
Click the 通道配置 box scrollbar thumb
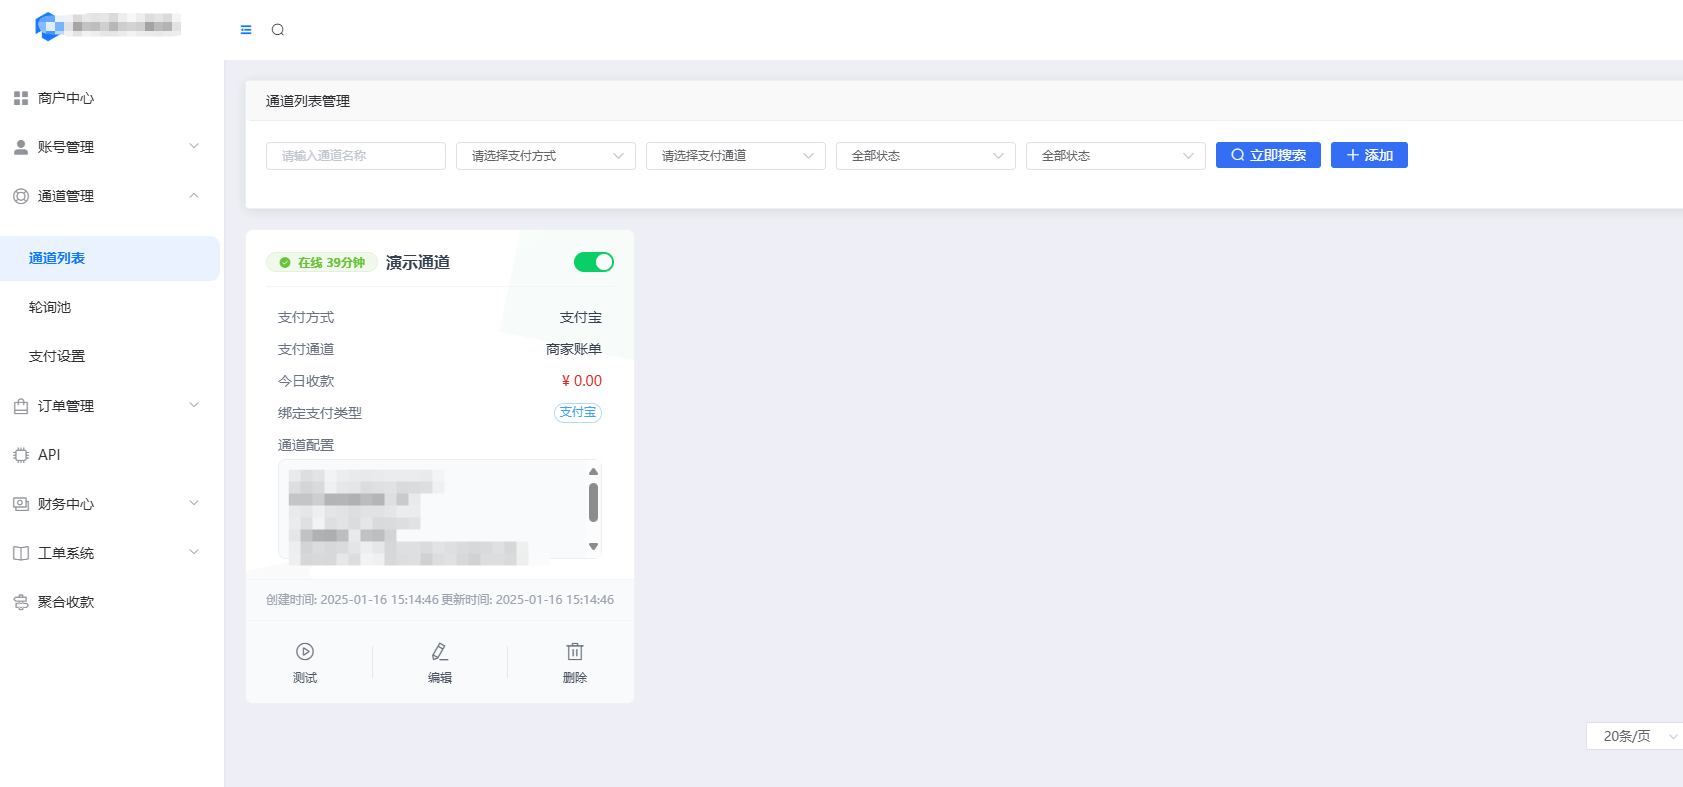pyautogui.click(x=593, y=502)
